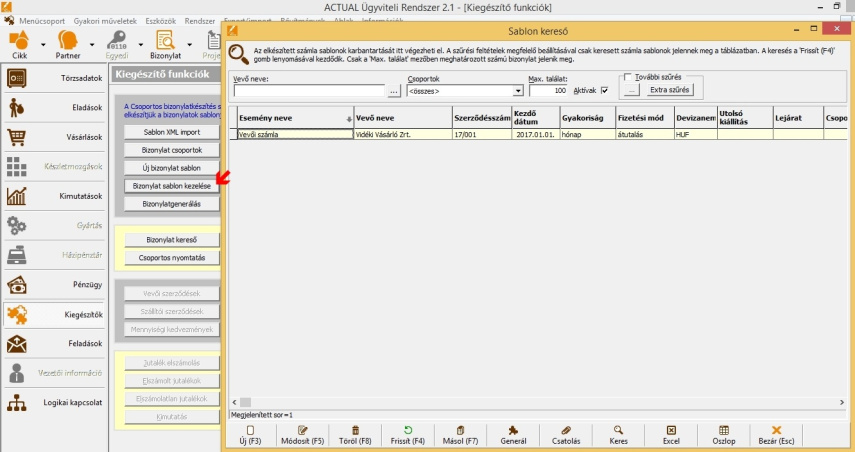Open the dropdown arrow next to Partner
Screen dimensions: 855x452
(x=92, y=44)
